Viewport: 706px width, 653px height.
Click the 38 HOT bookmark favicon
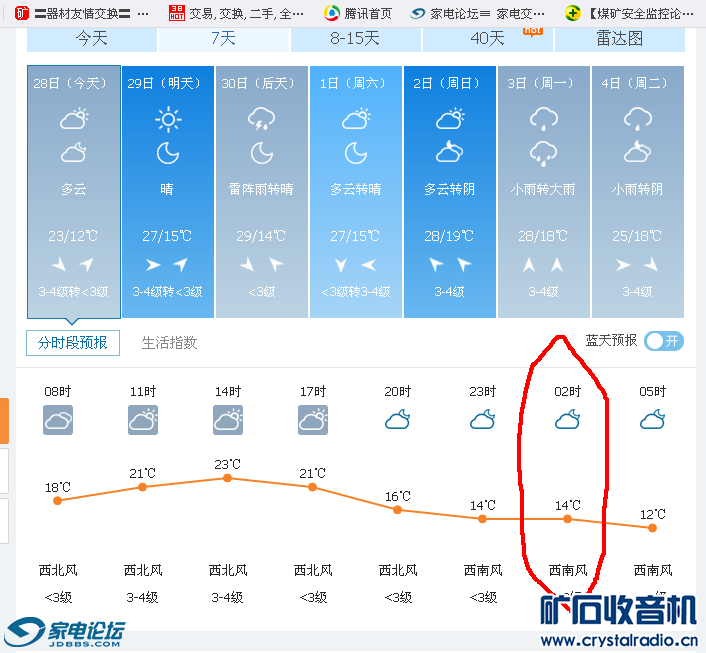pyautogui.click(x=176, y=14)
